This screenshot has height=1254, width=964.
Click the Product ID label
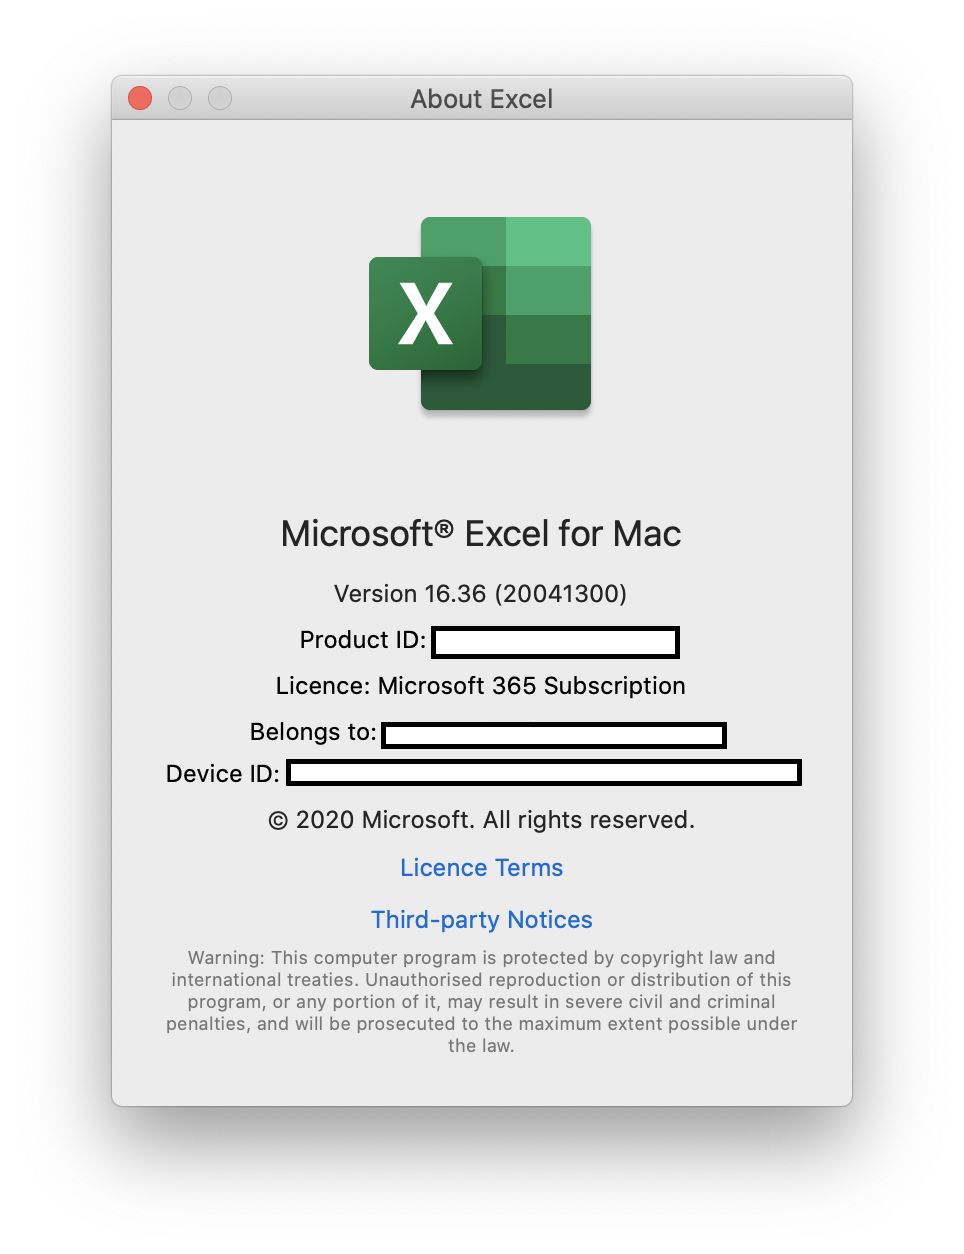click(x=363, y=640)
